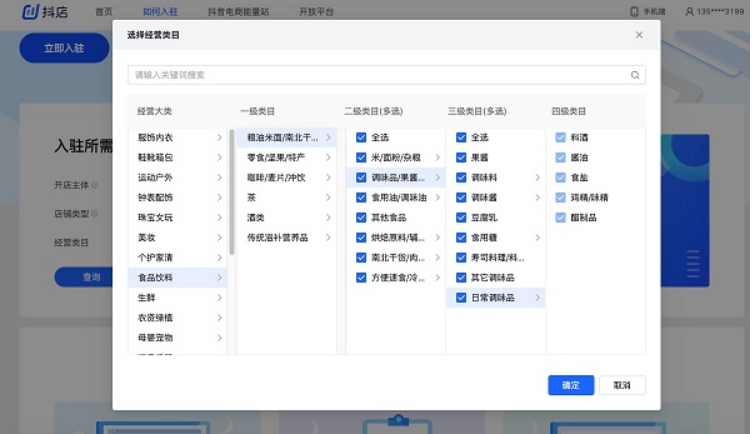Open 首页 in top navigation
752x434 pixels.
tap(104, 12)
